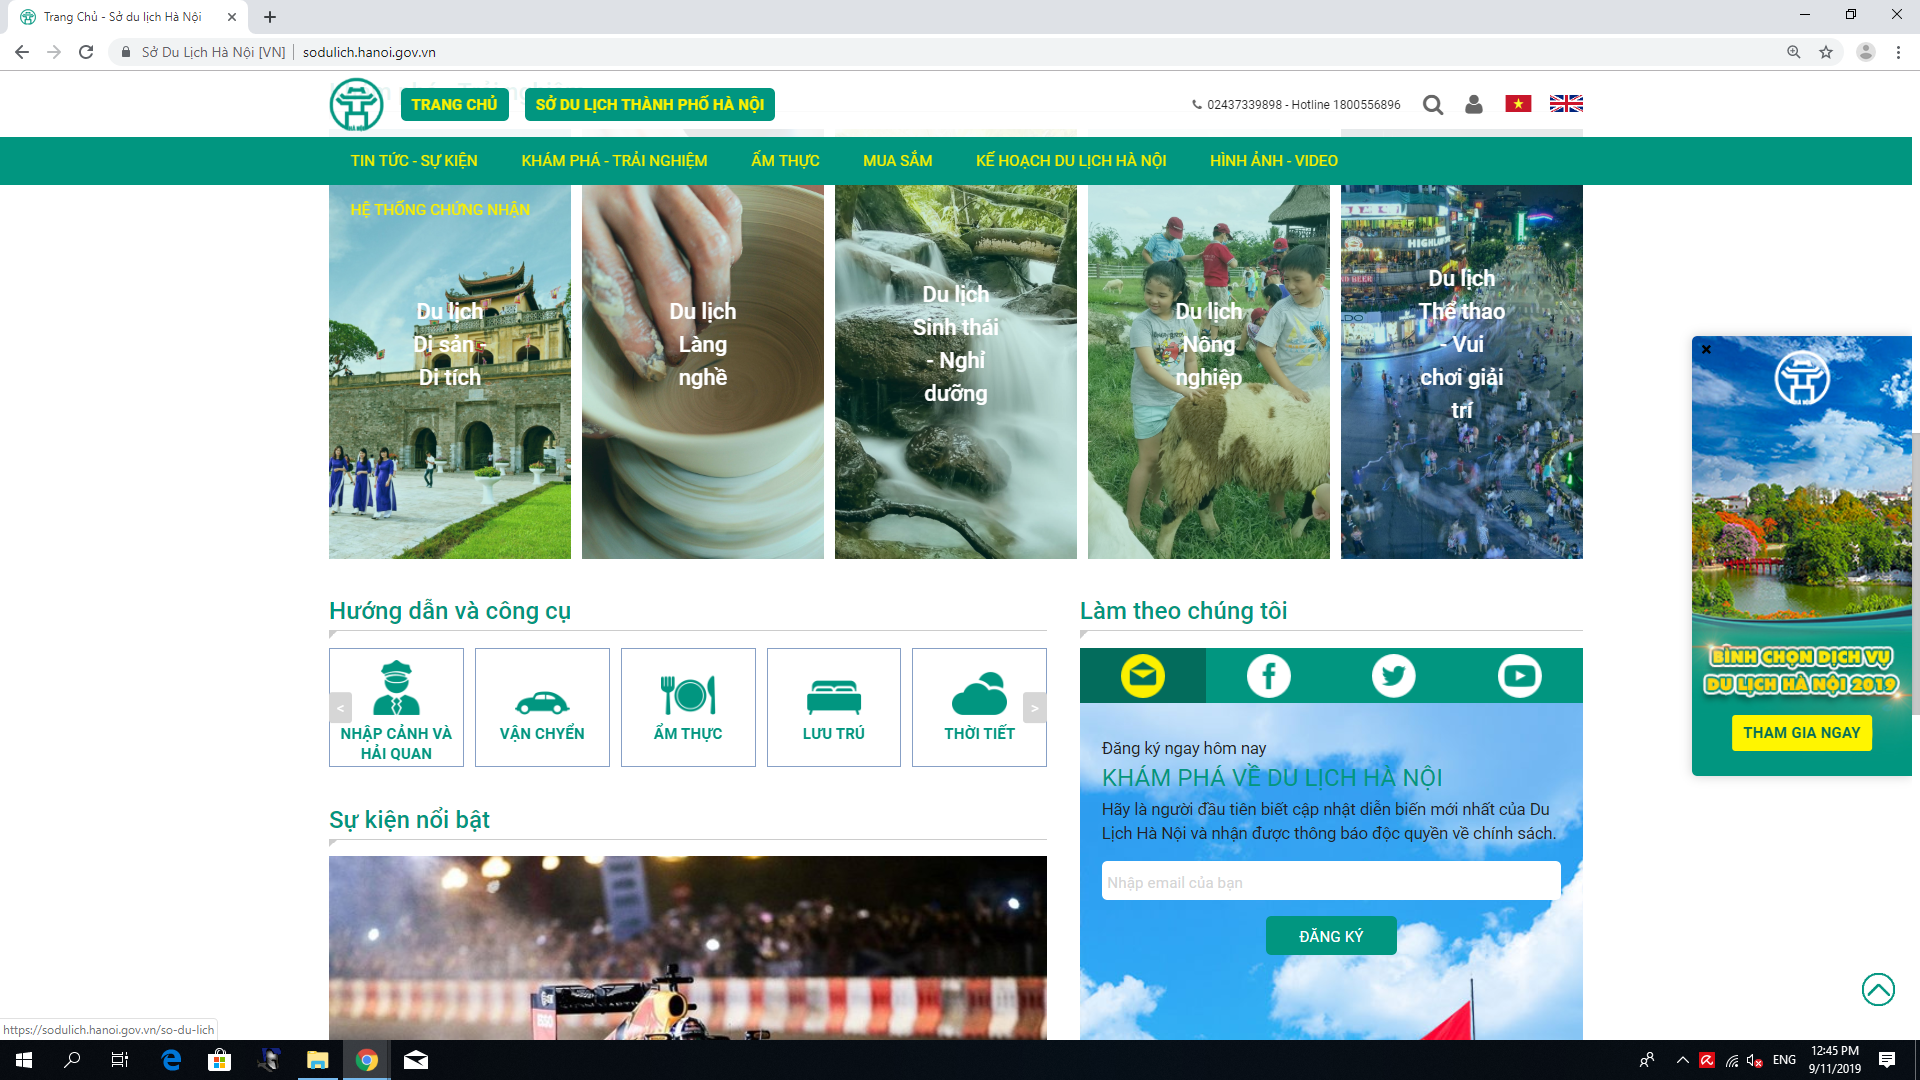
Task: Open the Lưu Trú bed icon
Action: coord(833,697)
